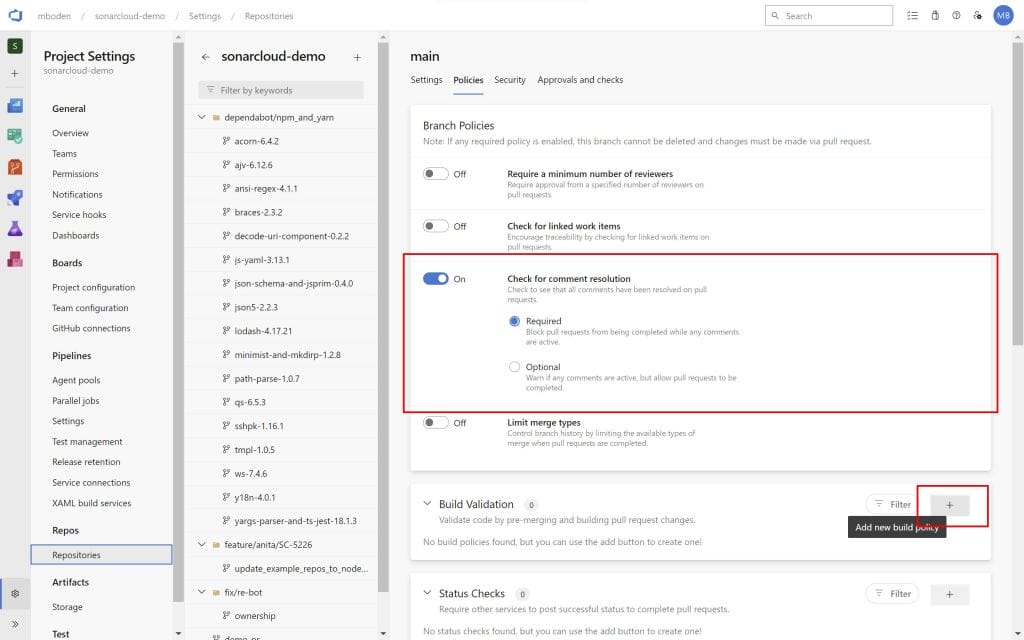Screen dimensions: 1024x640
Task: Click the back arrow beside sonarcloud-demo
Action: click(x=206, y=57)
